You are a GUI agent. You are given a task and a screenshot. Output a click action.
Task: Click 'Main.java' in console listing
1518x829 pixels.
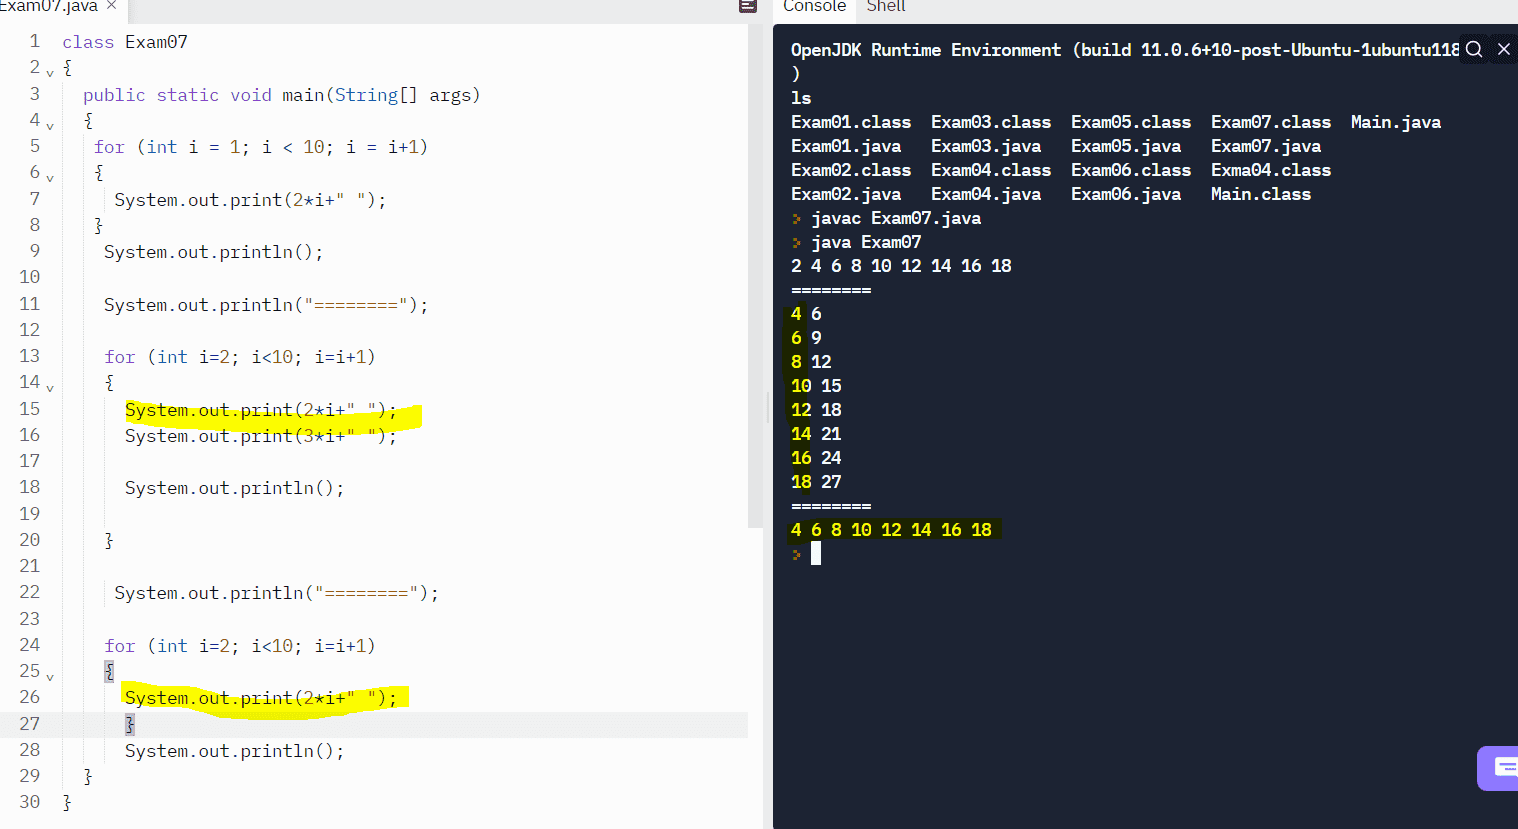click(x=1396, y=122)
